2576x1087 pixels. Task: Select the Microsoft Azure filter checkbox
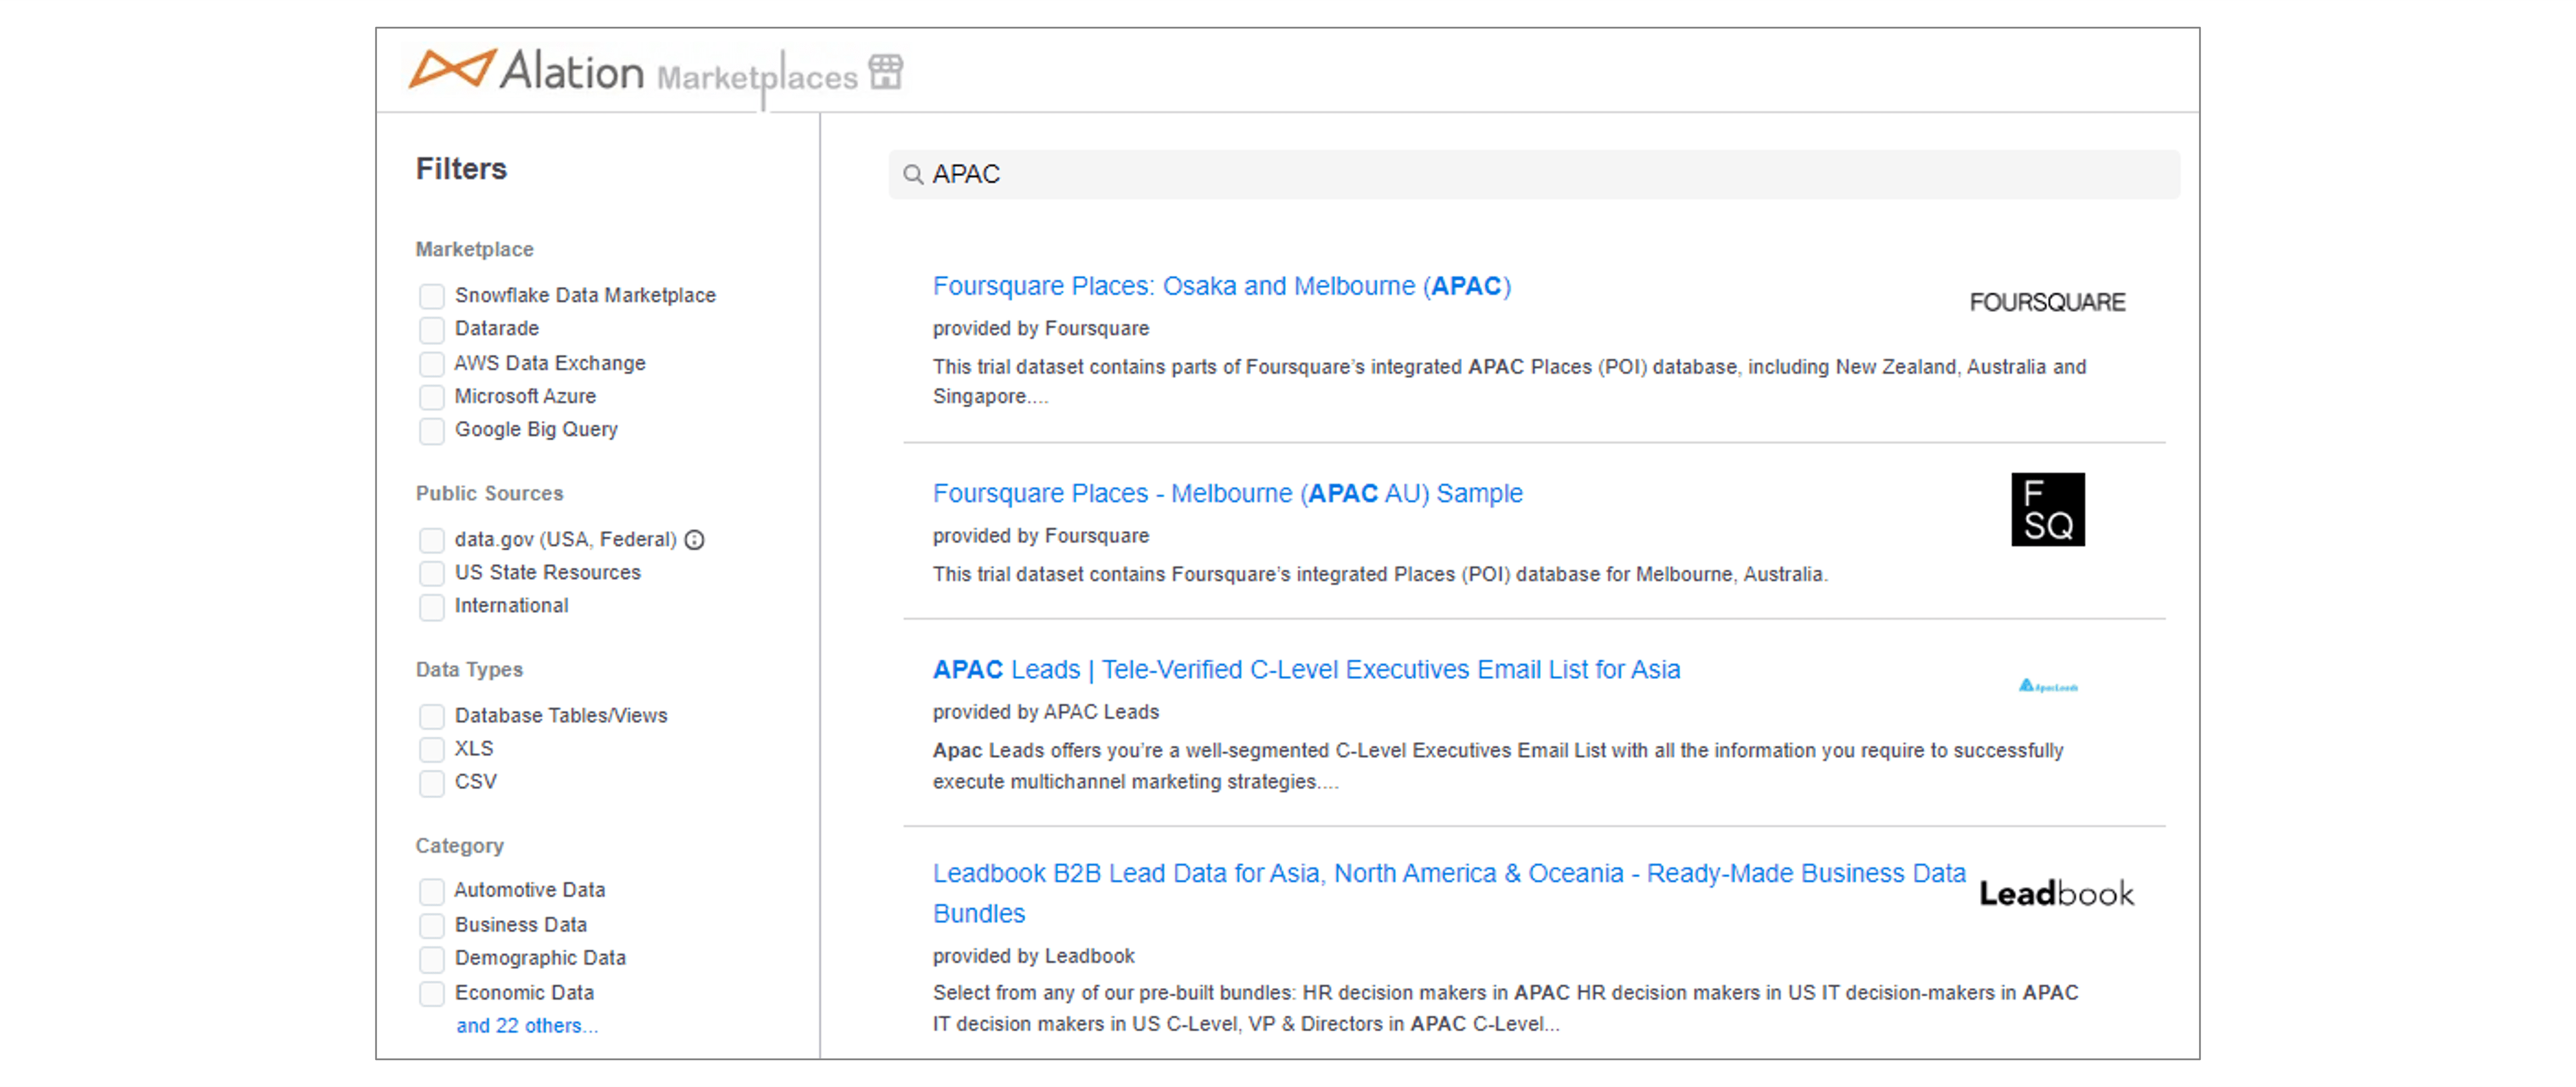(431, 397)
